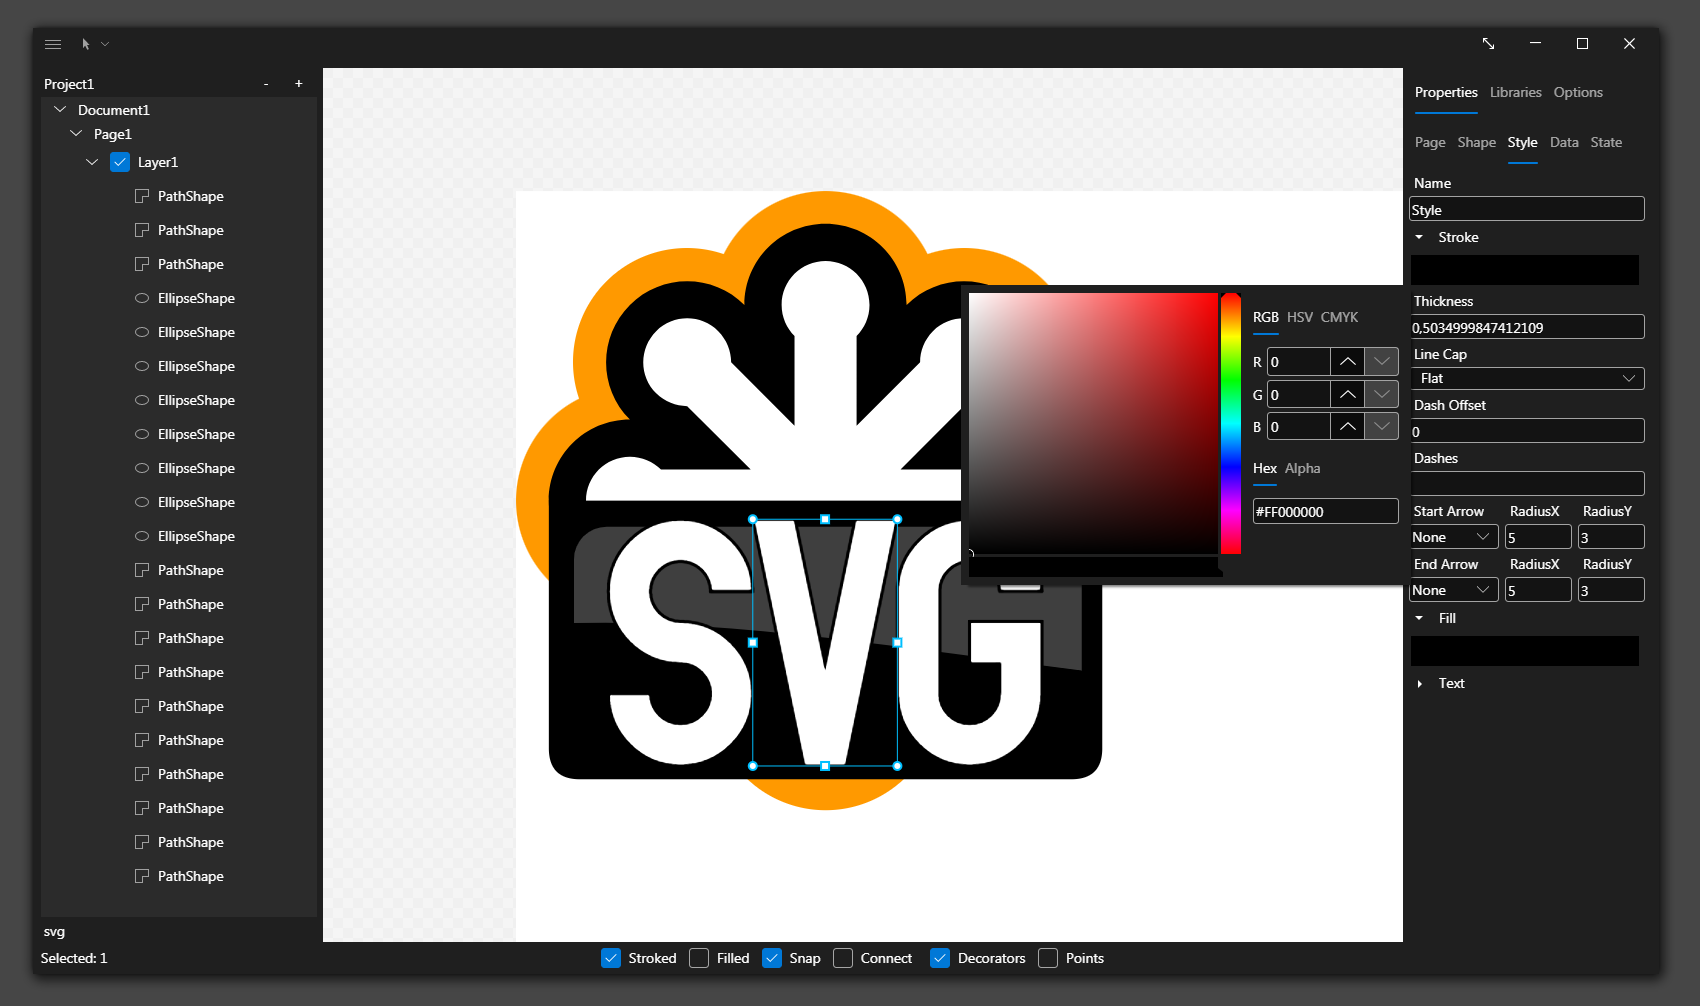Viewport: 1700px width, 1006px height.
Task: Increase the B value with up arrow
Action: 1348,426
